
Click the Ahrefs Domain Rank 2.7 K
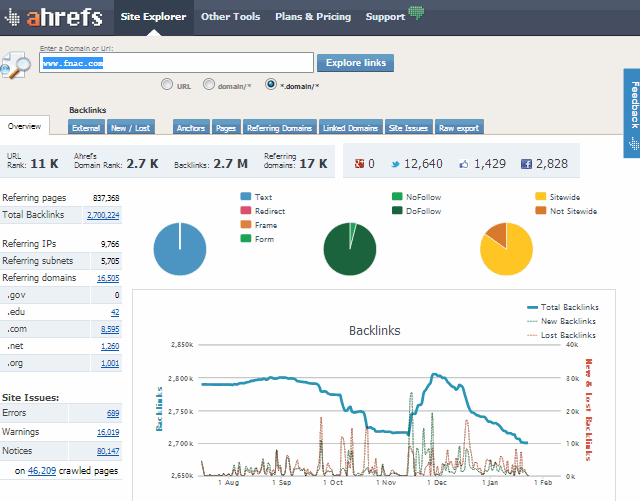pos(142,164)
